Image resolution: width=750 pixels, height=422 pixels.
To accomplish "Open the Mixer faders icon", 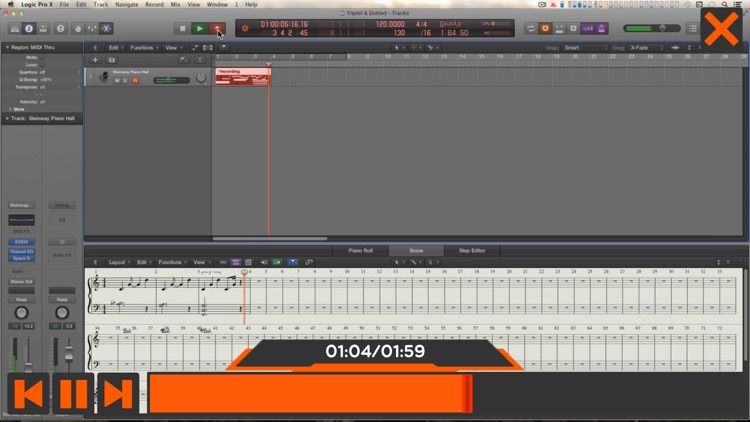I will click(92, 29).
